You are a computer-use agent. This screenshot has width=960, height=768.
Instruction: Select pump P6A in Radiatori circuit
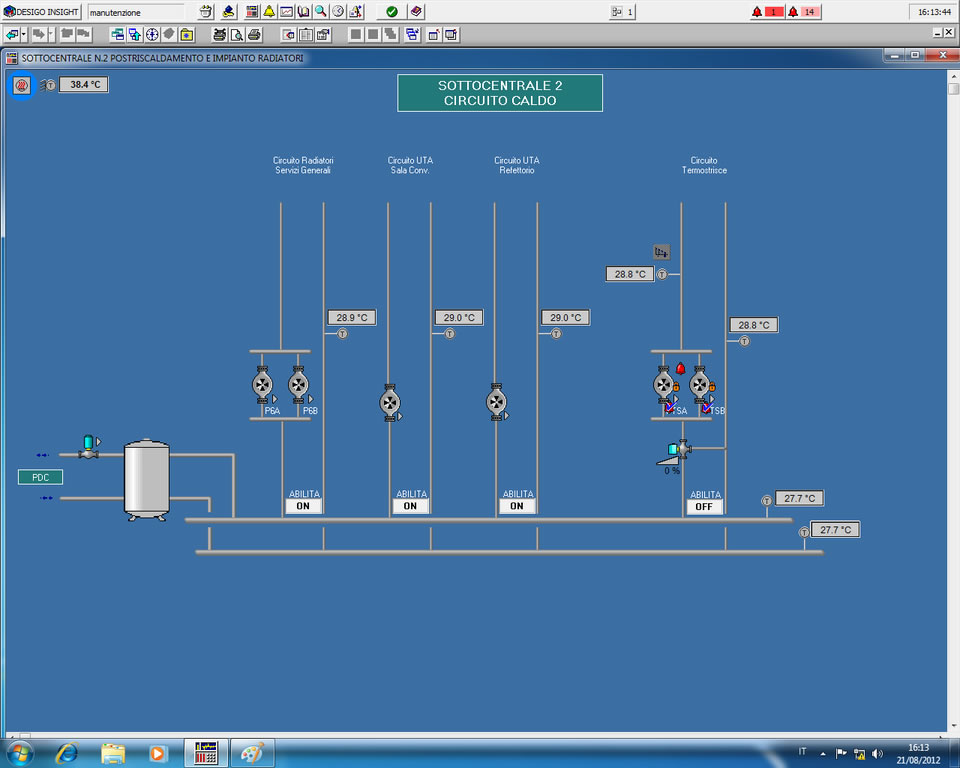pos(263,385)
